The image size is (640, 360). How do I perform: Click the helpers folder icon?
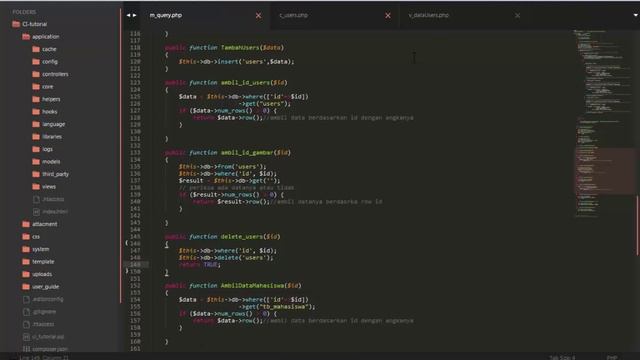click(36, 99)
